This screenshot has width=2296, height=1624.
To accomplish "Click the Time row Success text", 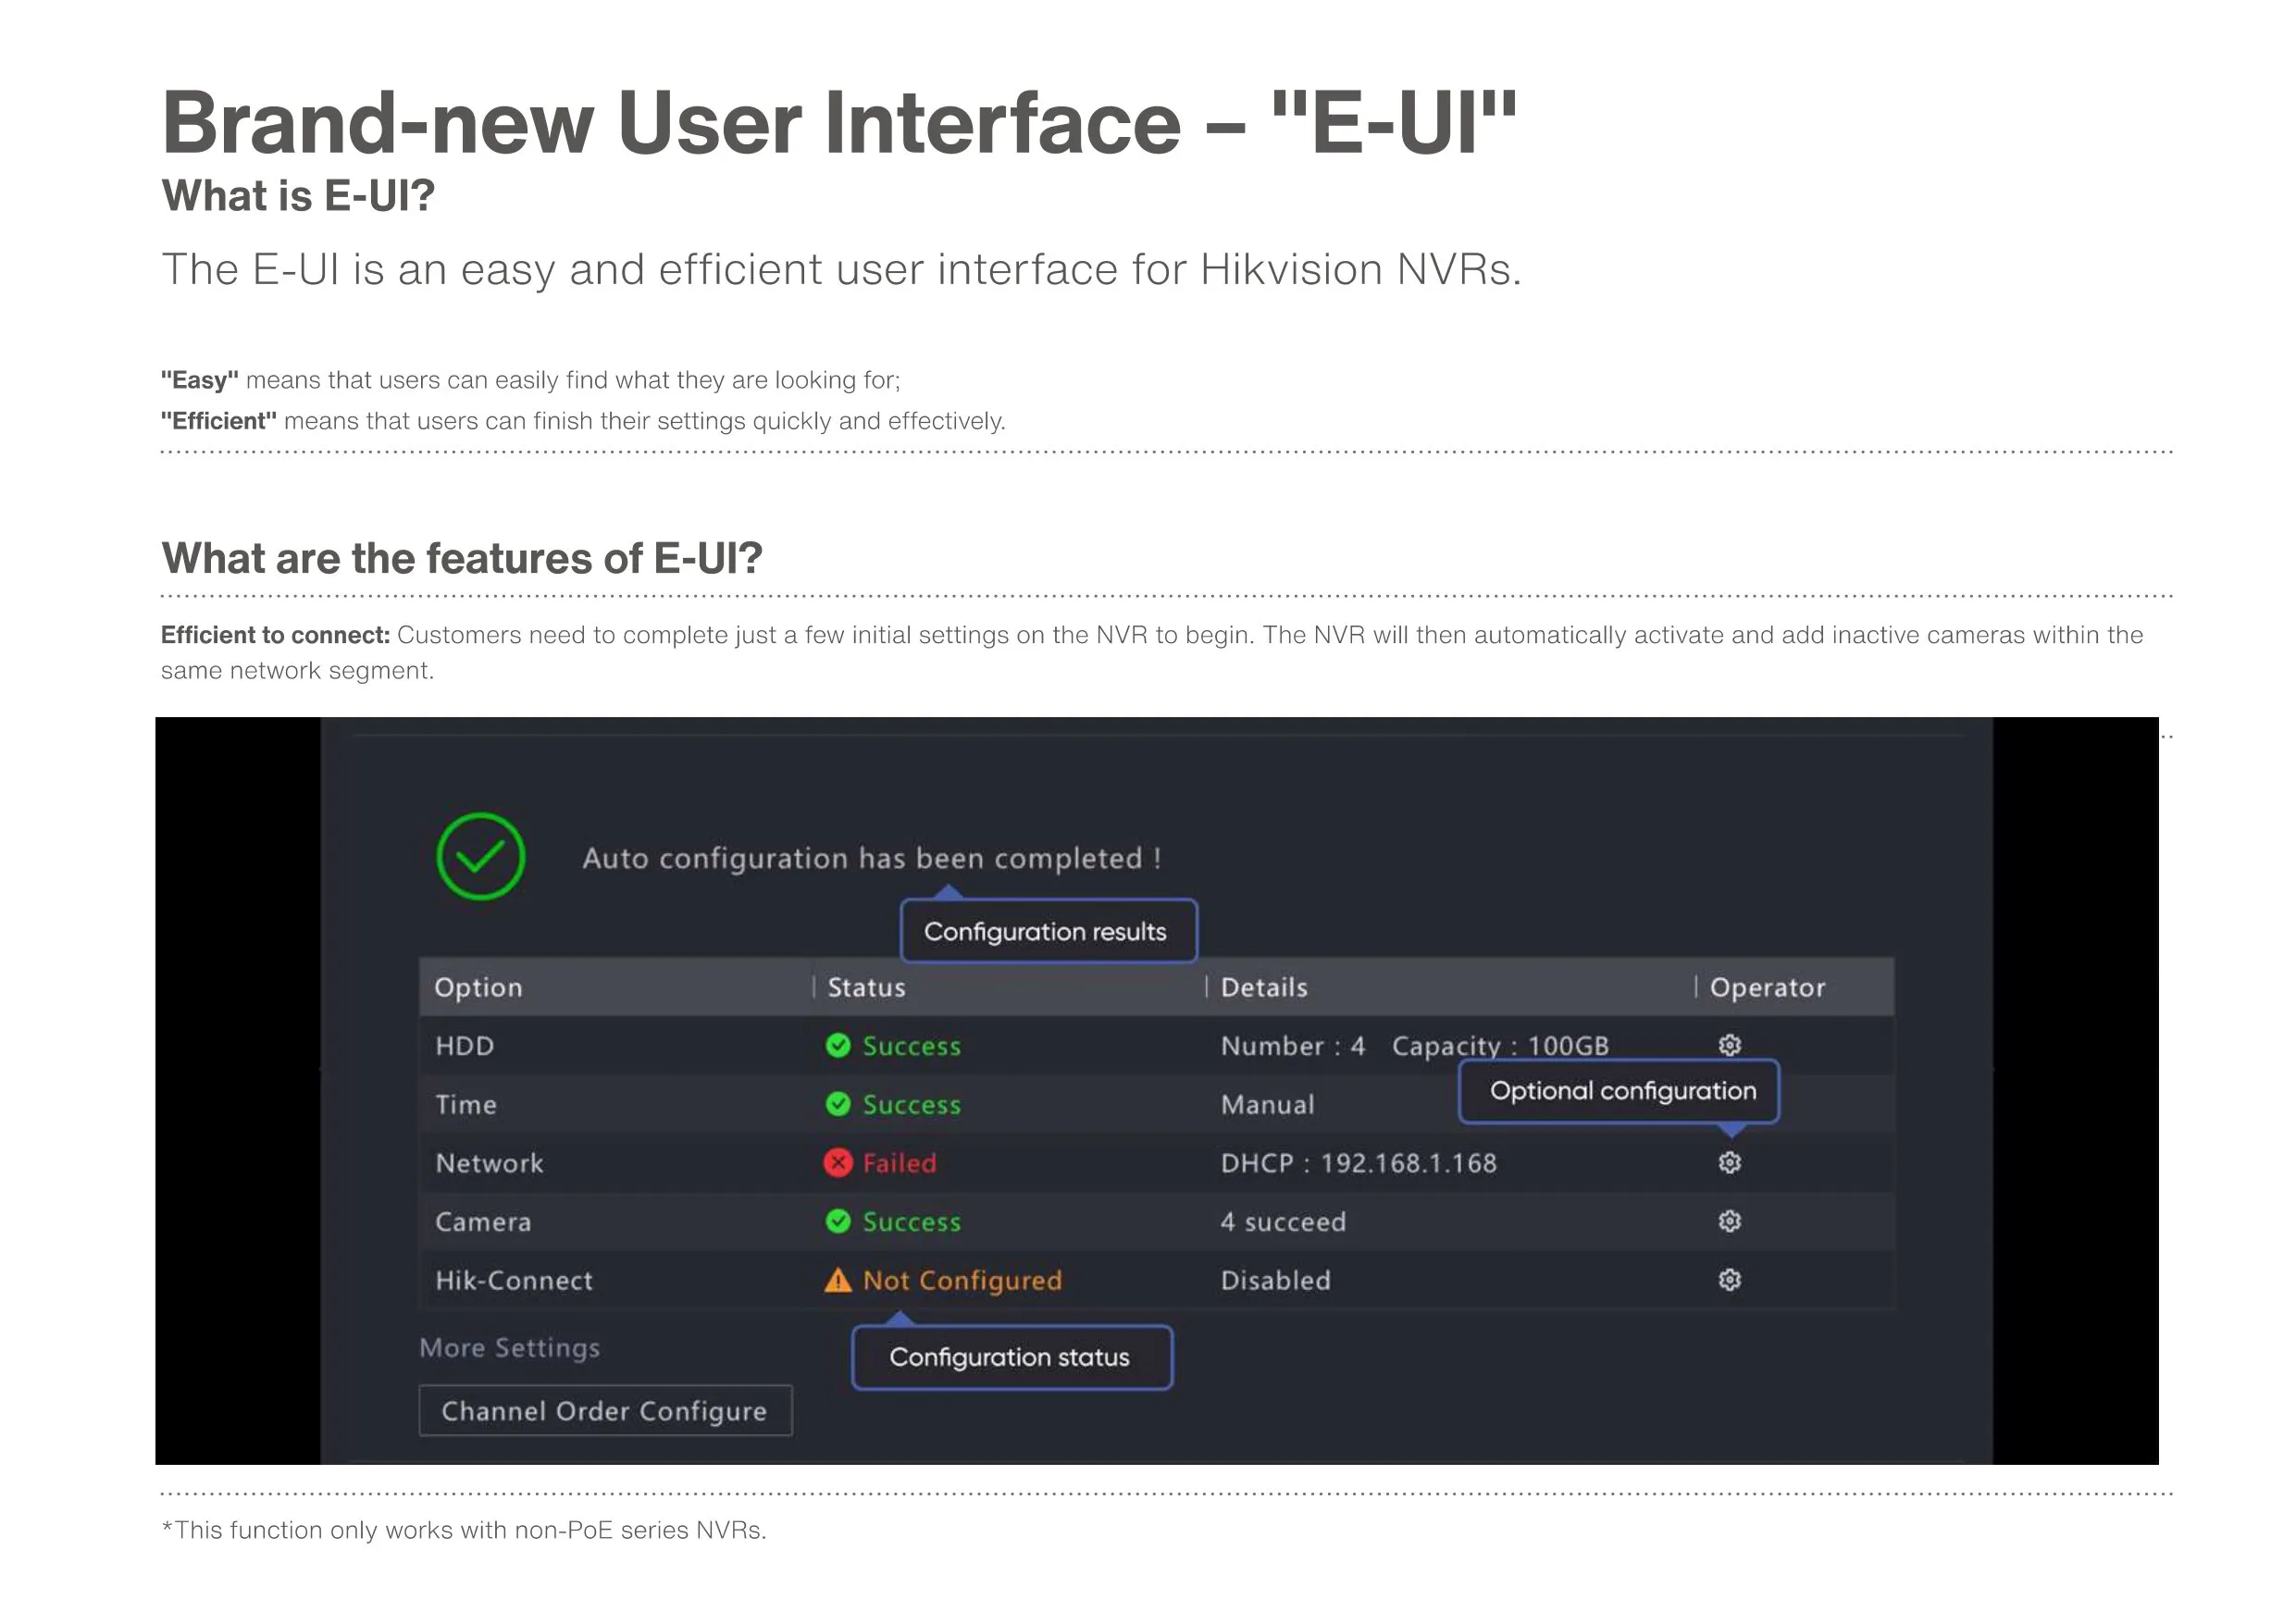I will coord(911,1104).
